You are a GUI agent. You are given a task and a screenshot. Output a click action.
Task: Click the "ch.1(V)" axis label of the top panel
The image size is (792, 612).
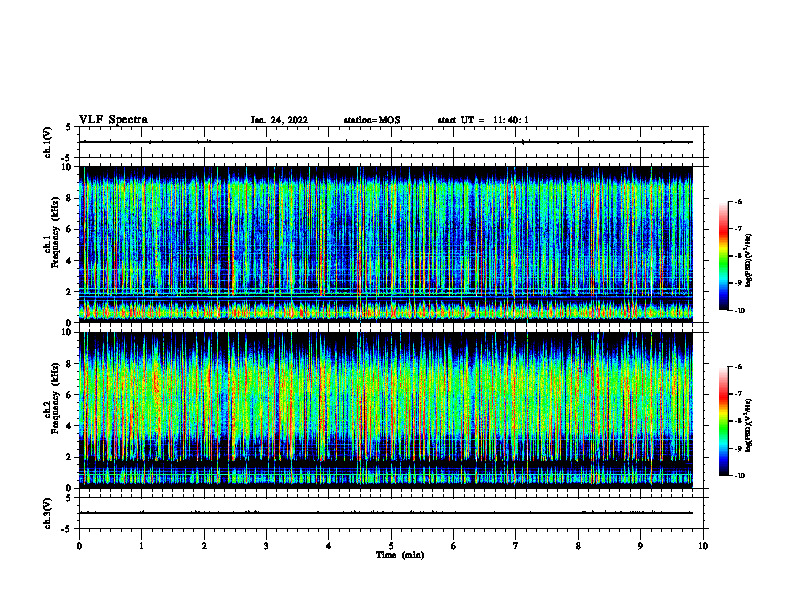click(48, 142)
